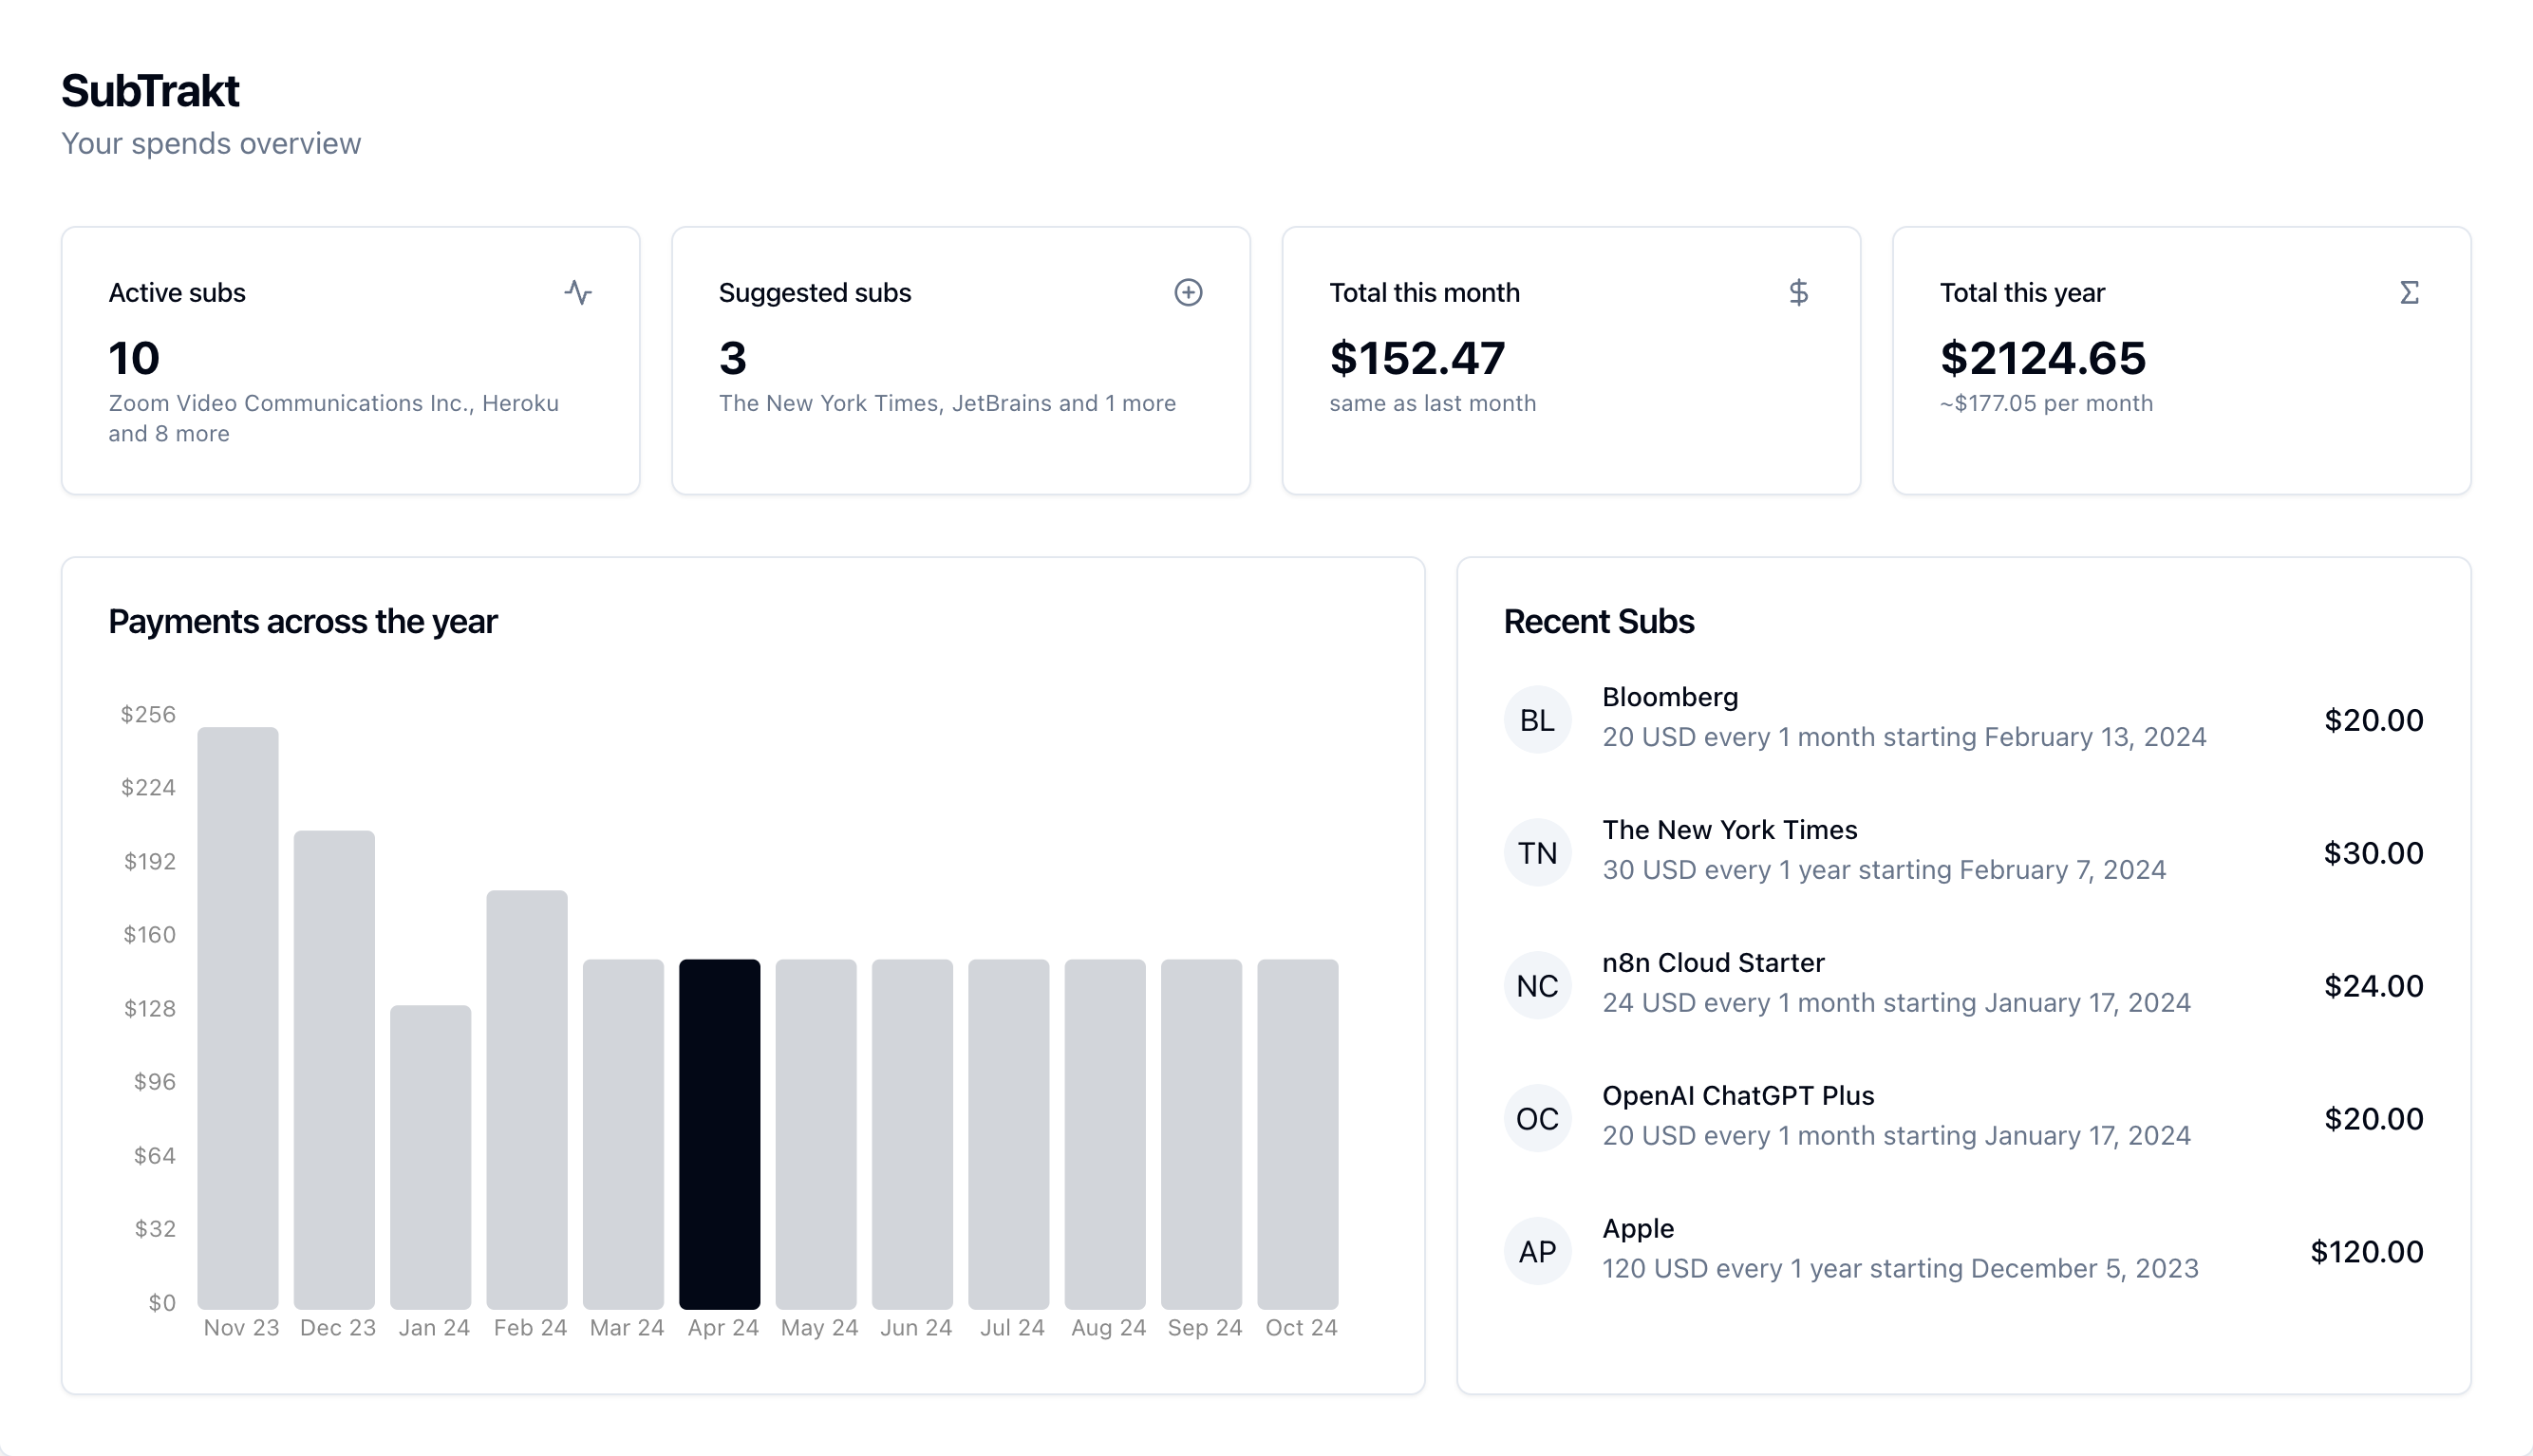Select the BL avatar for Bloomberg
The width and height of the screenshot is (2533, 1456).
[1537, 719]
